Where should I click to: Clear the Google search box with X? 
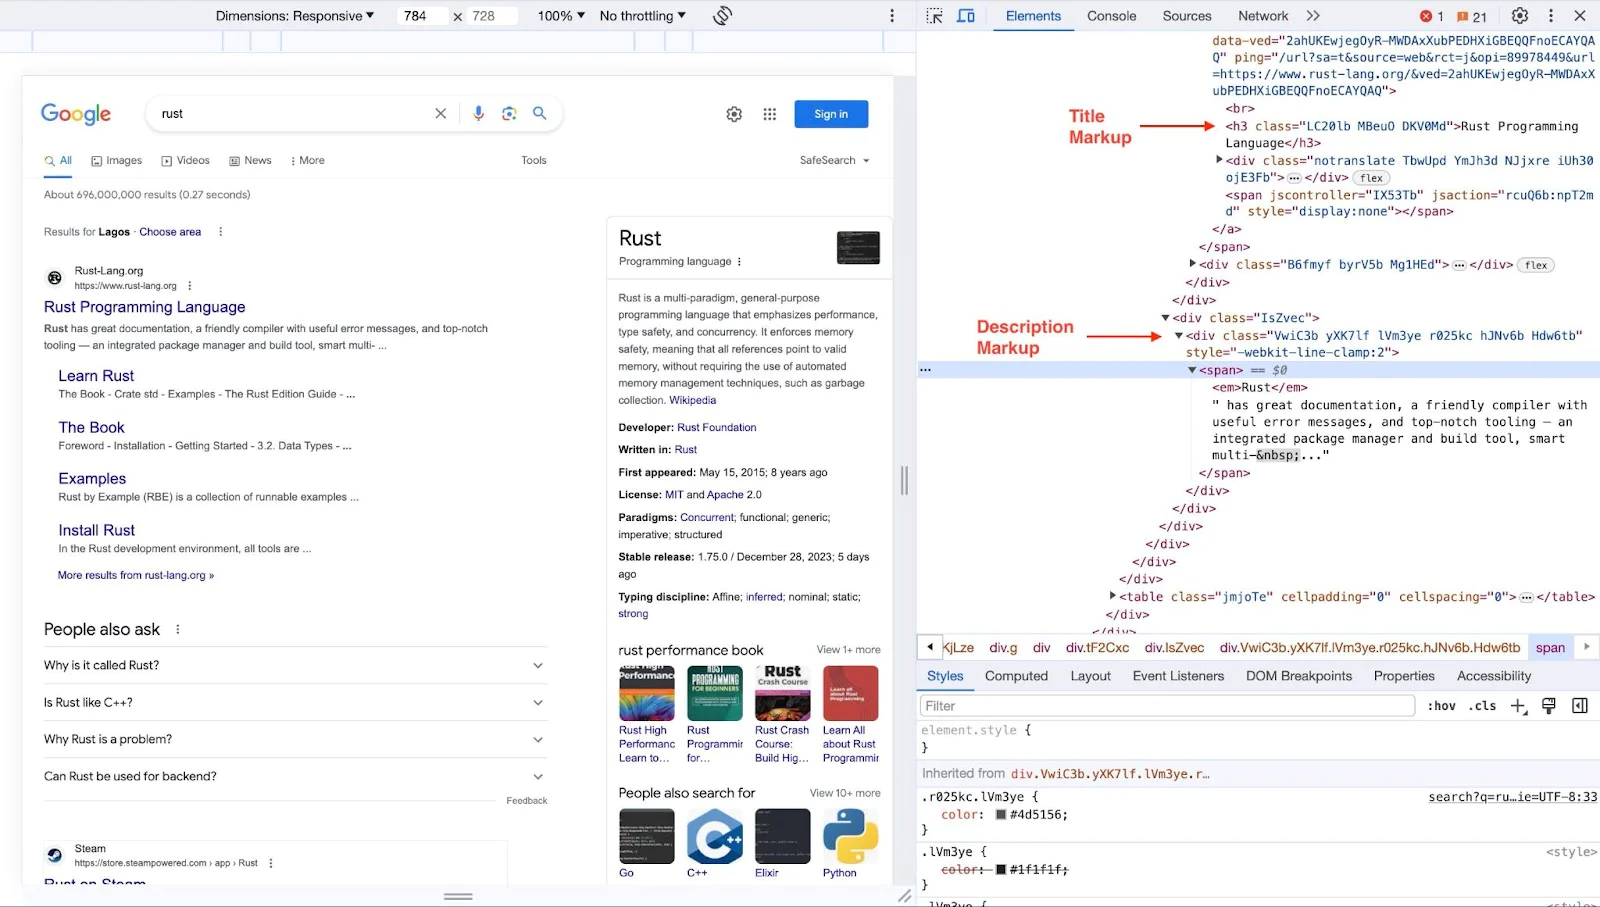pos(440,114)
